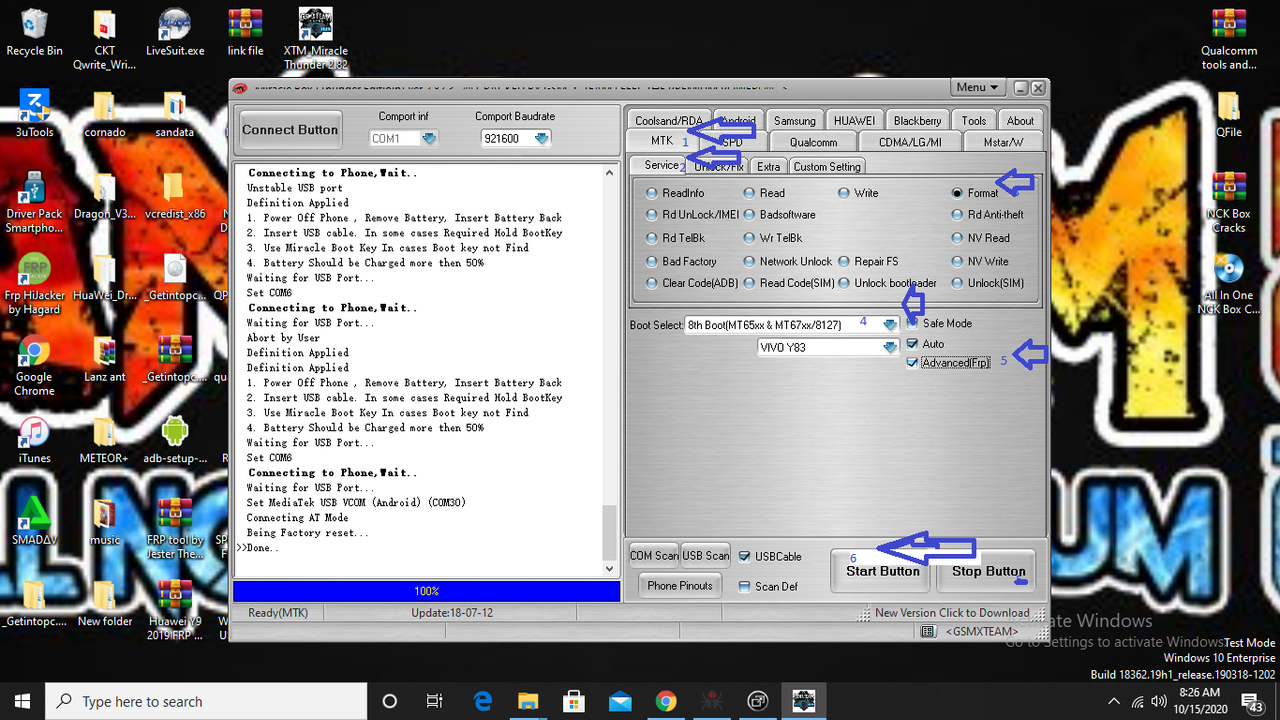The image size is (1280, 720).
Task: Click the Start Button
Action: 882,571
